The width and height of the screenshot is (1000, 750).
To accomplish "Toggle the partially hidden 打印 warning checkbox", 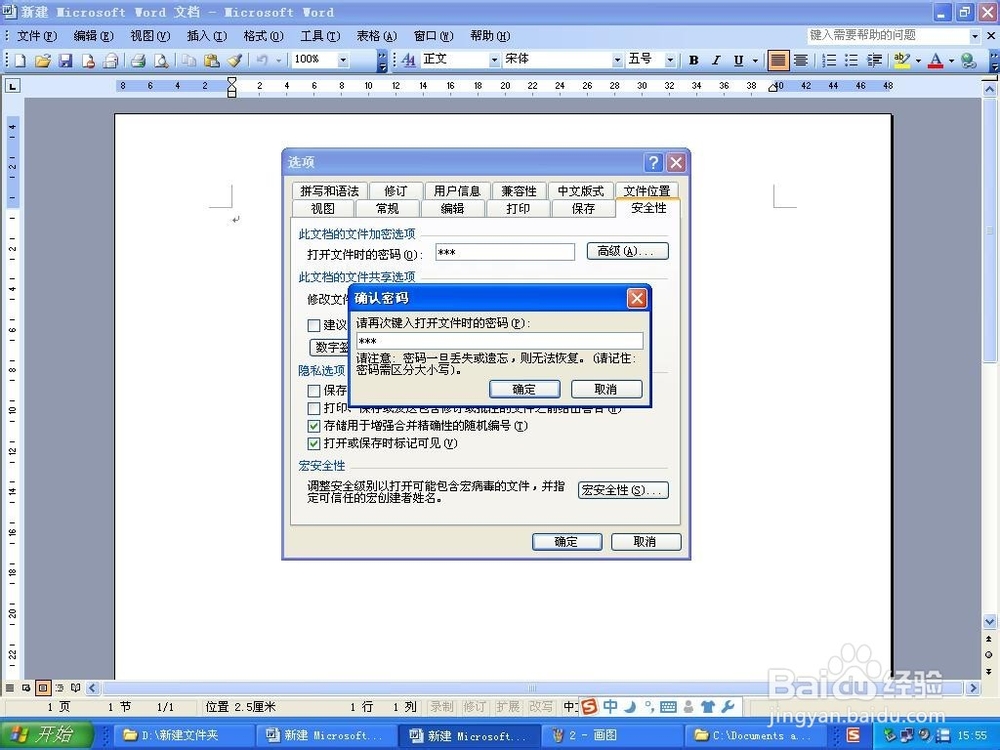I will tap(313, 408).
